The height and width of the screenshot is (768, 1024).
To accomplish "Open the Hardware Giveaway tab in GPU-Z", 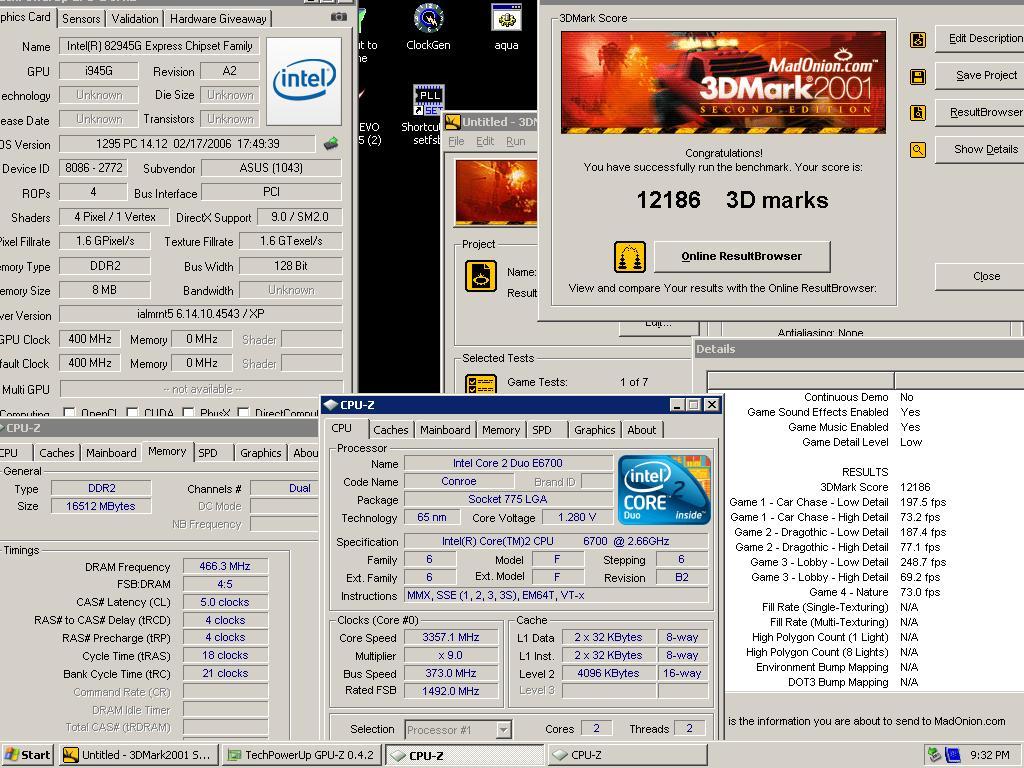I will (218, 18).
